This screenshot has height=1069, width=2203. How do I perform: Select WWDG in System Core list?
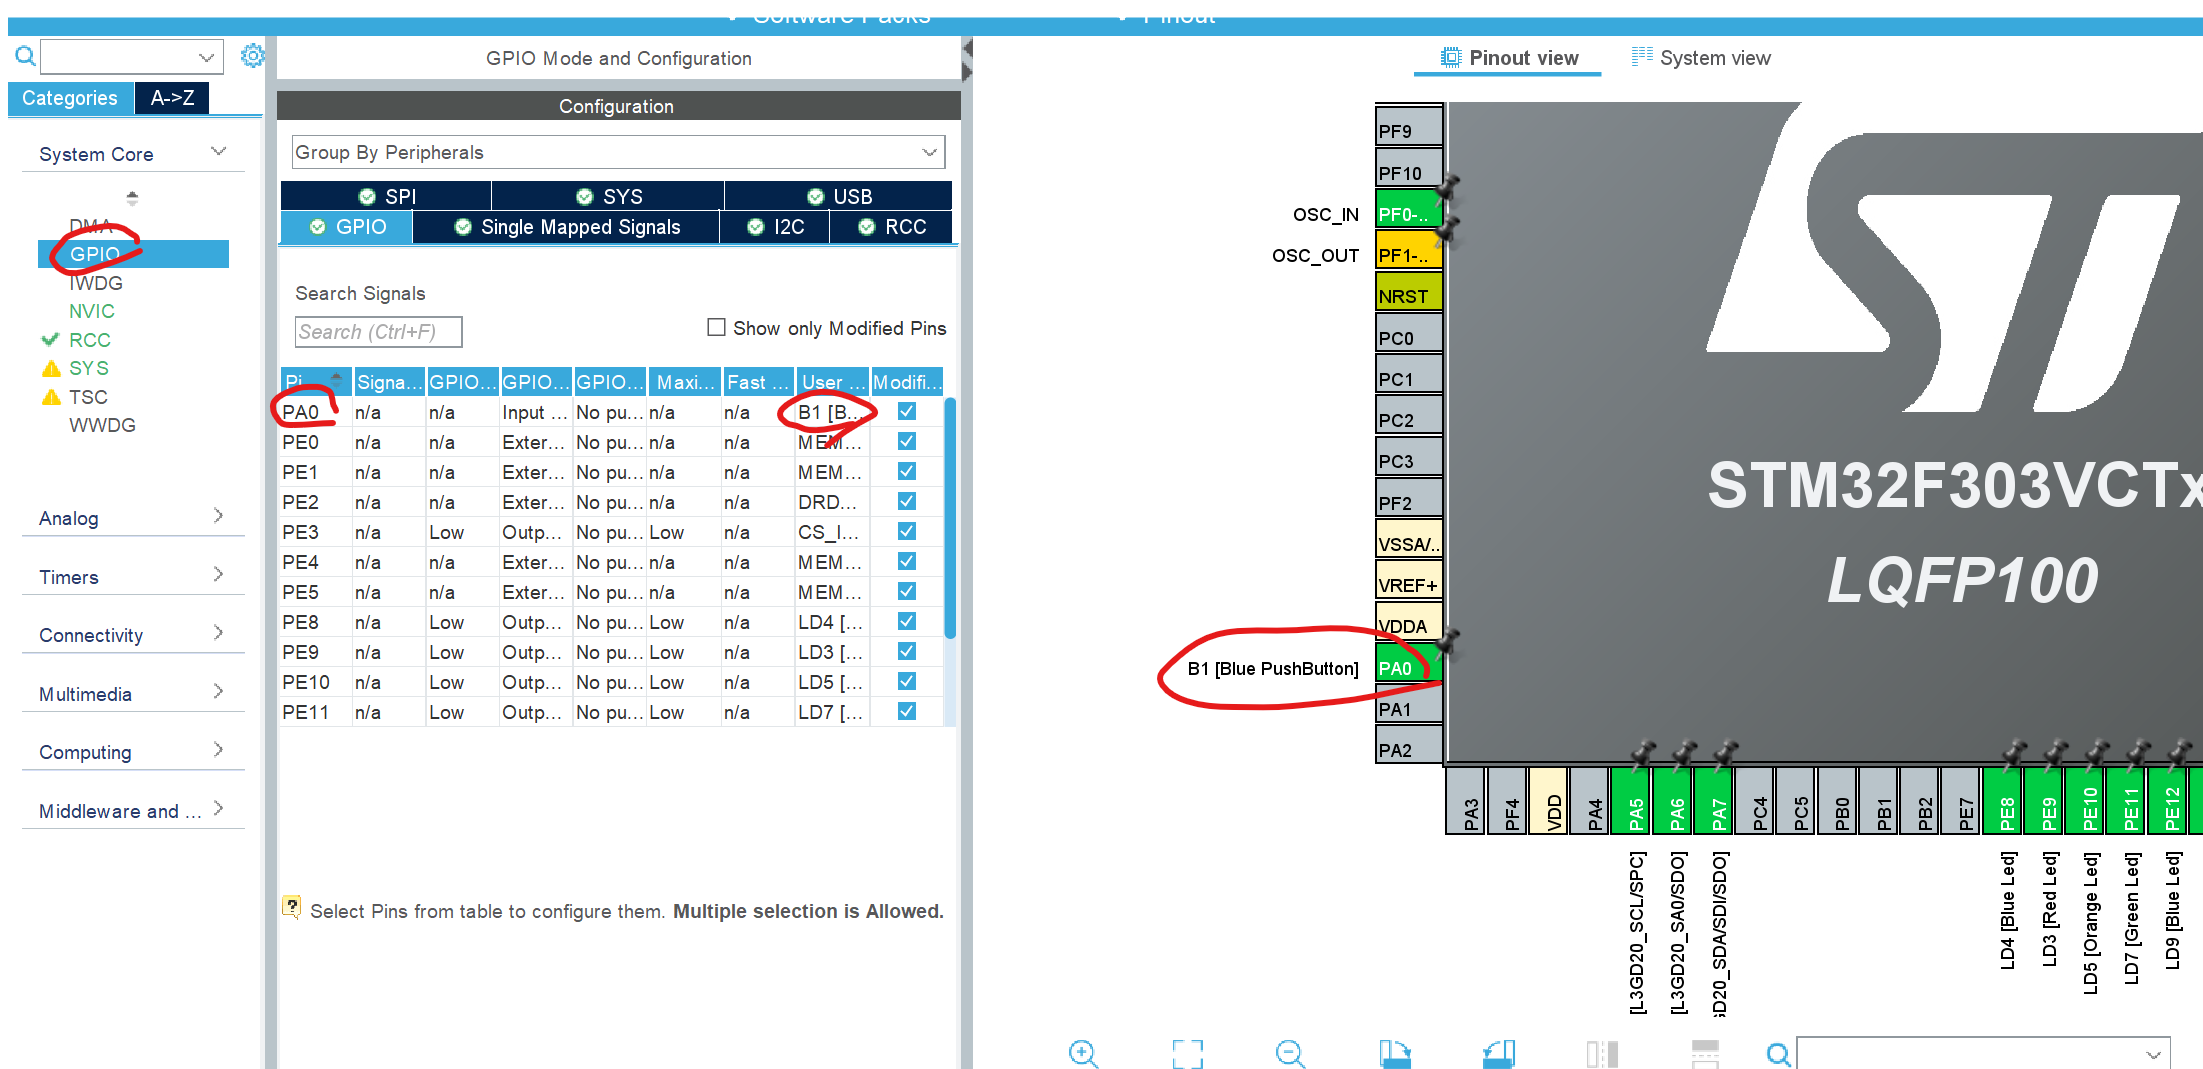point(102,425)
